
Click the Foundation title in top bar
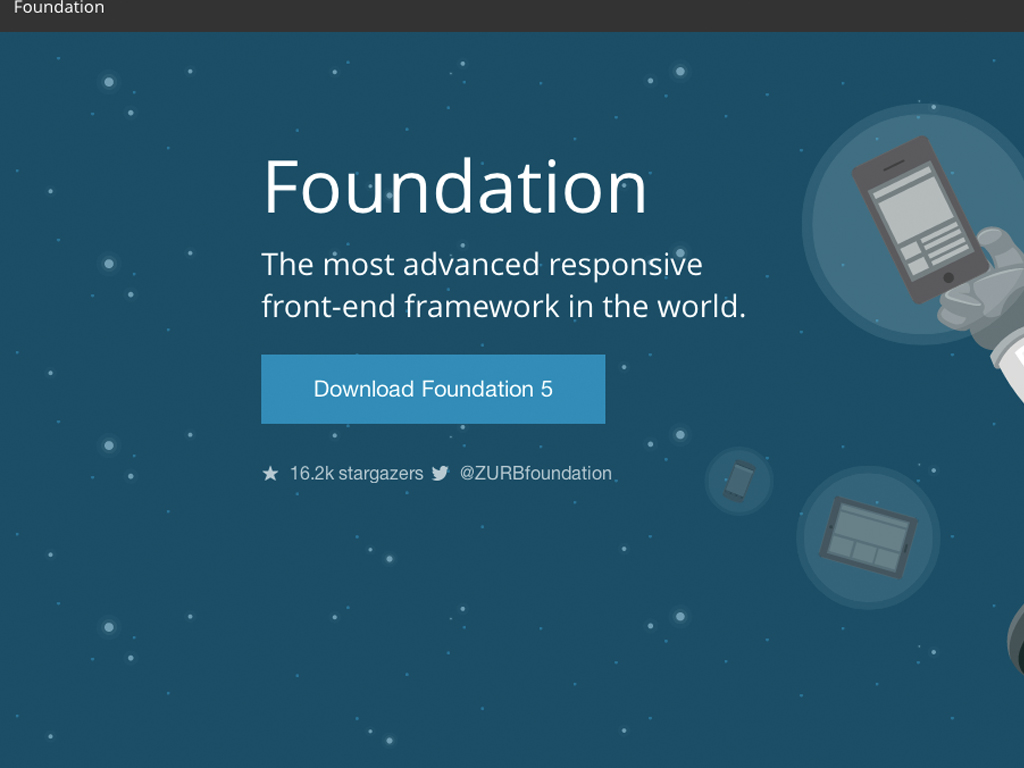coord(58,8)
